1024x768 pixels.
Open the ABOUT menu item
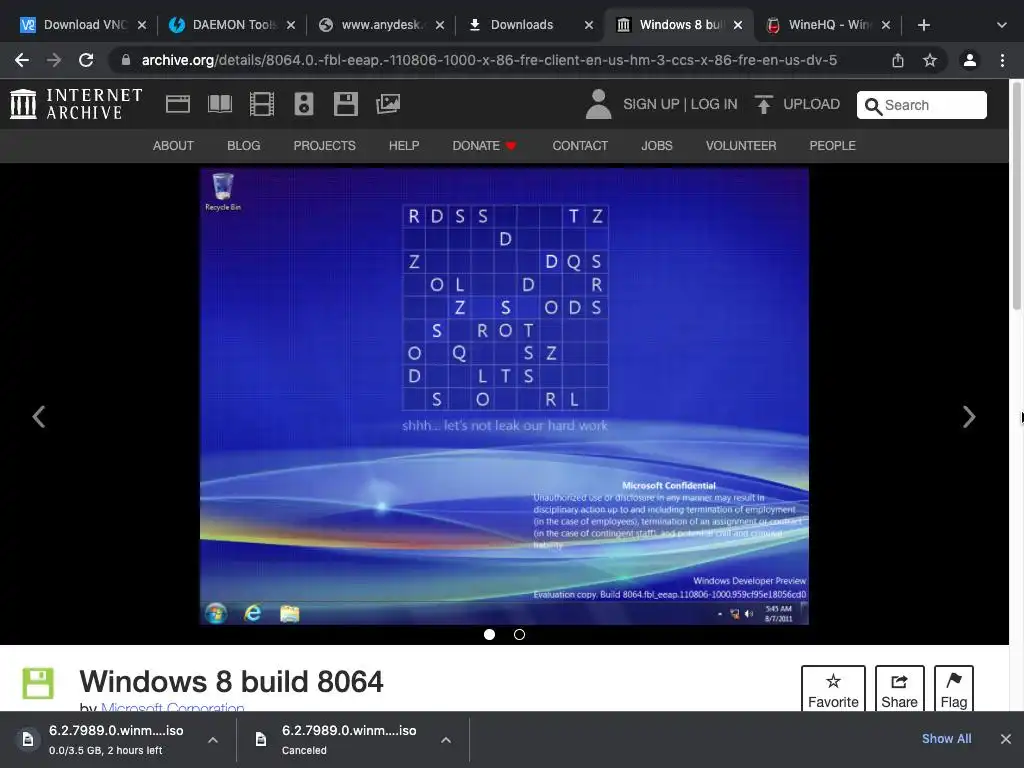click(173, 146)
